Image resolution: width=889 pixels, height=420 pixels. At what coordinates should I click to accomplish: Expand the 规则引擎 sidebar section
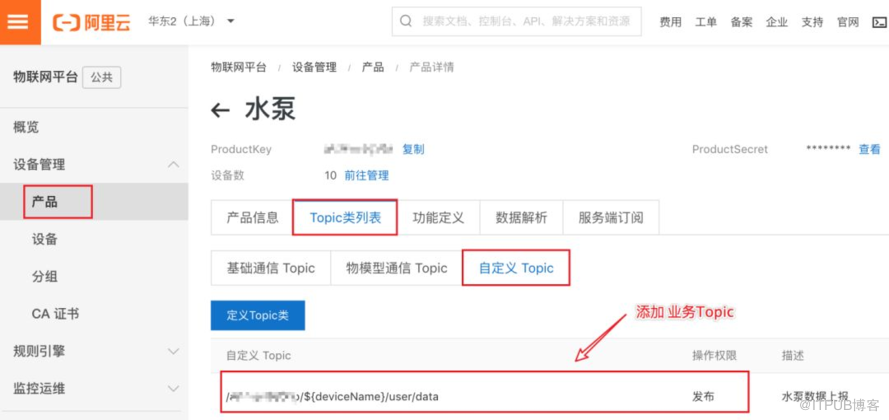pyautogui.click(x=94, y=351)
